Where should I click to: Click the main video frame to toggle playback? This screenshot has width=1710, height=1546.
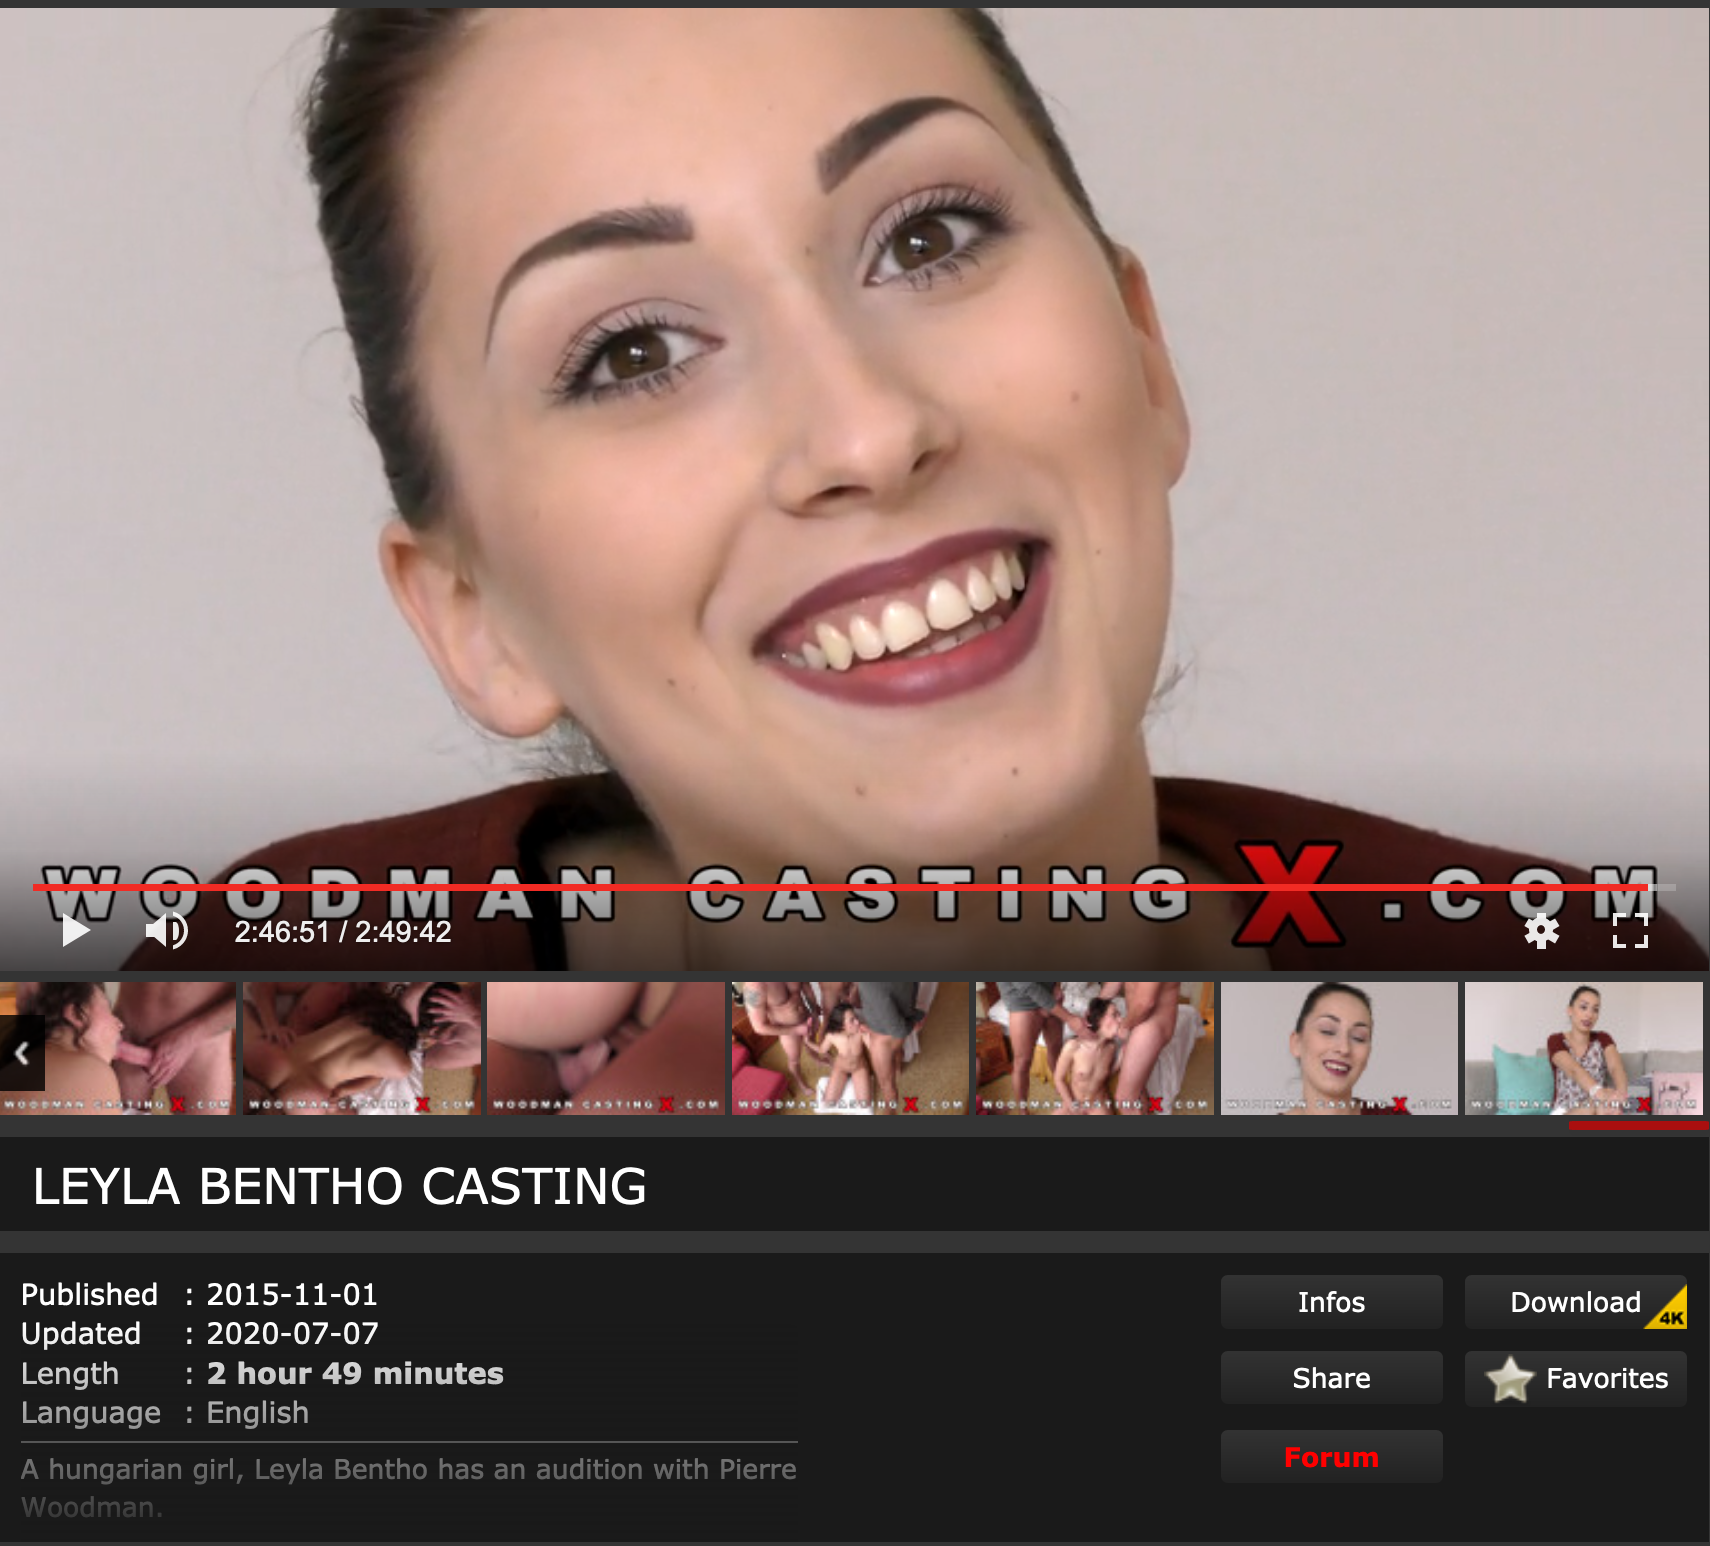[854, 450]
